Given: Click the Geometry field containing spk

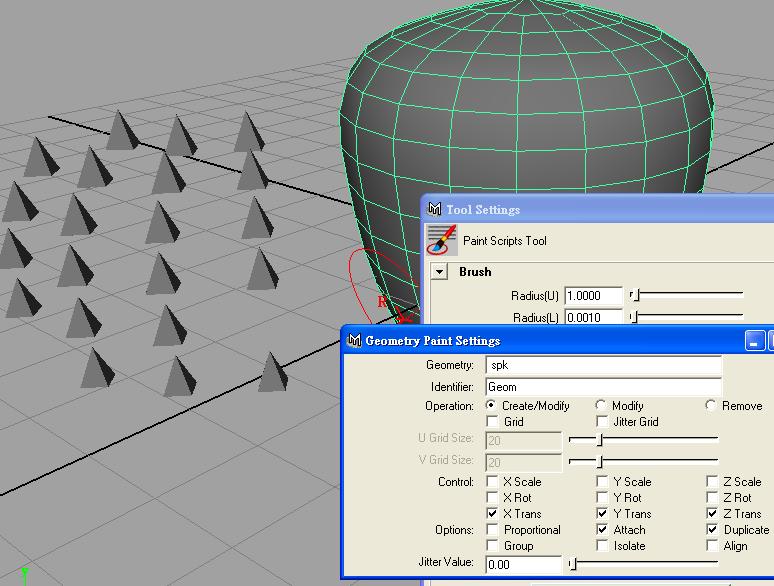Looking at the screenshot, I should tap(603, 365).
